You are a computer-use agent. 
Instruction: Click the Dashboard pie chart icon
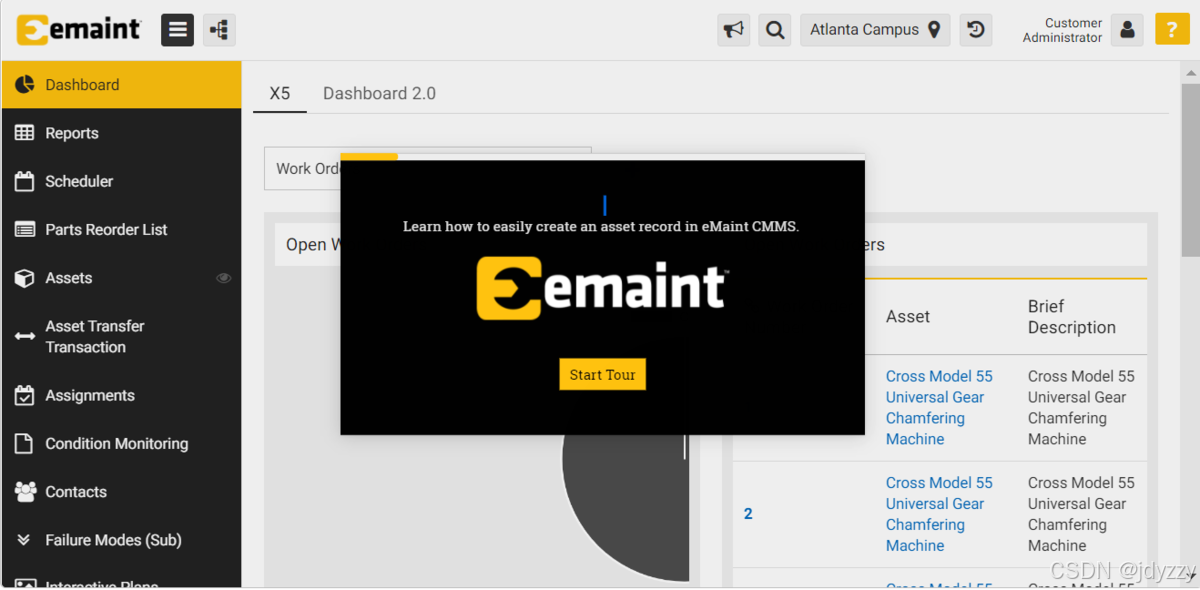pyautogui.click(x=25, y=85)
